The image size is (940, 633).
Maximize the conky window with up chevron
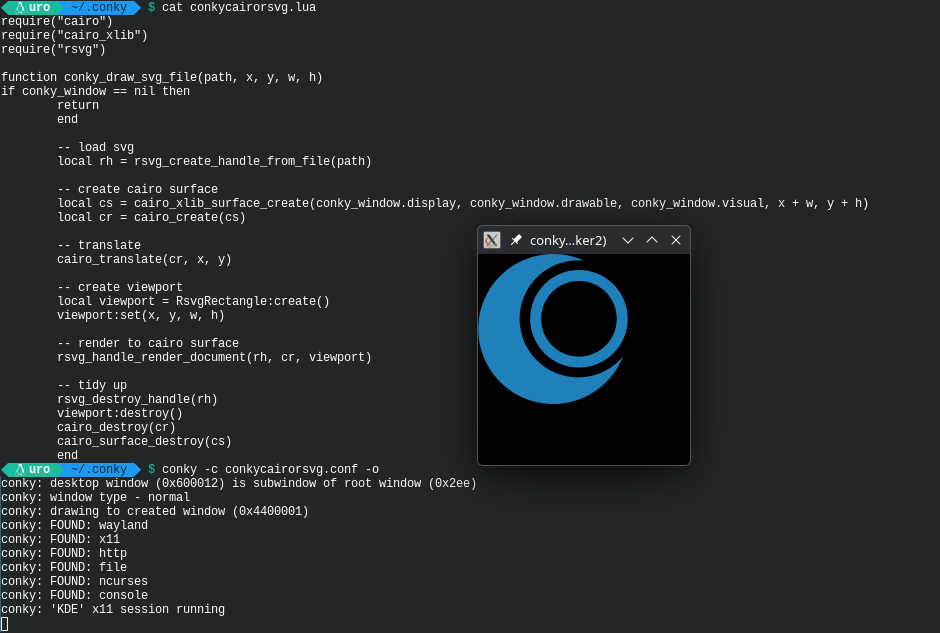652,240
